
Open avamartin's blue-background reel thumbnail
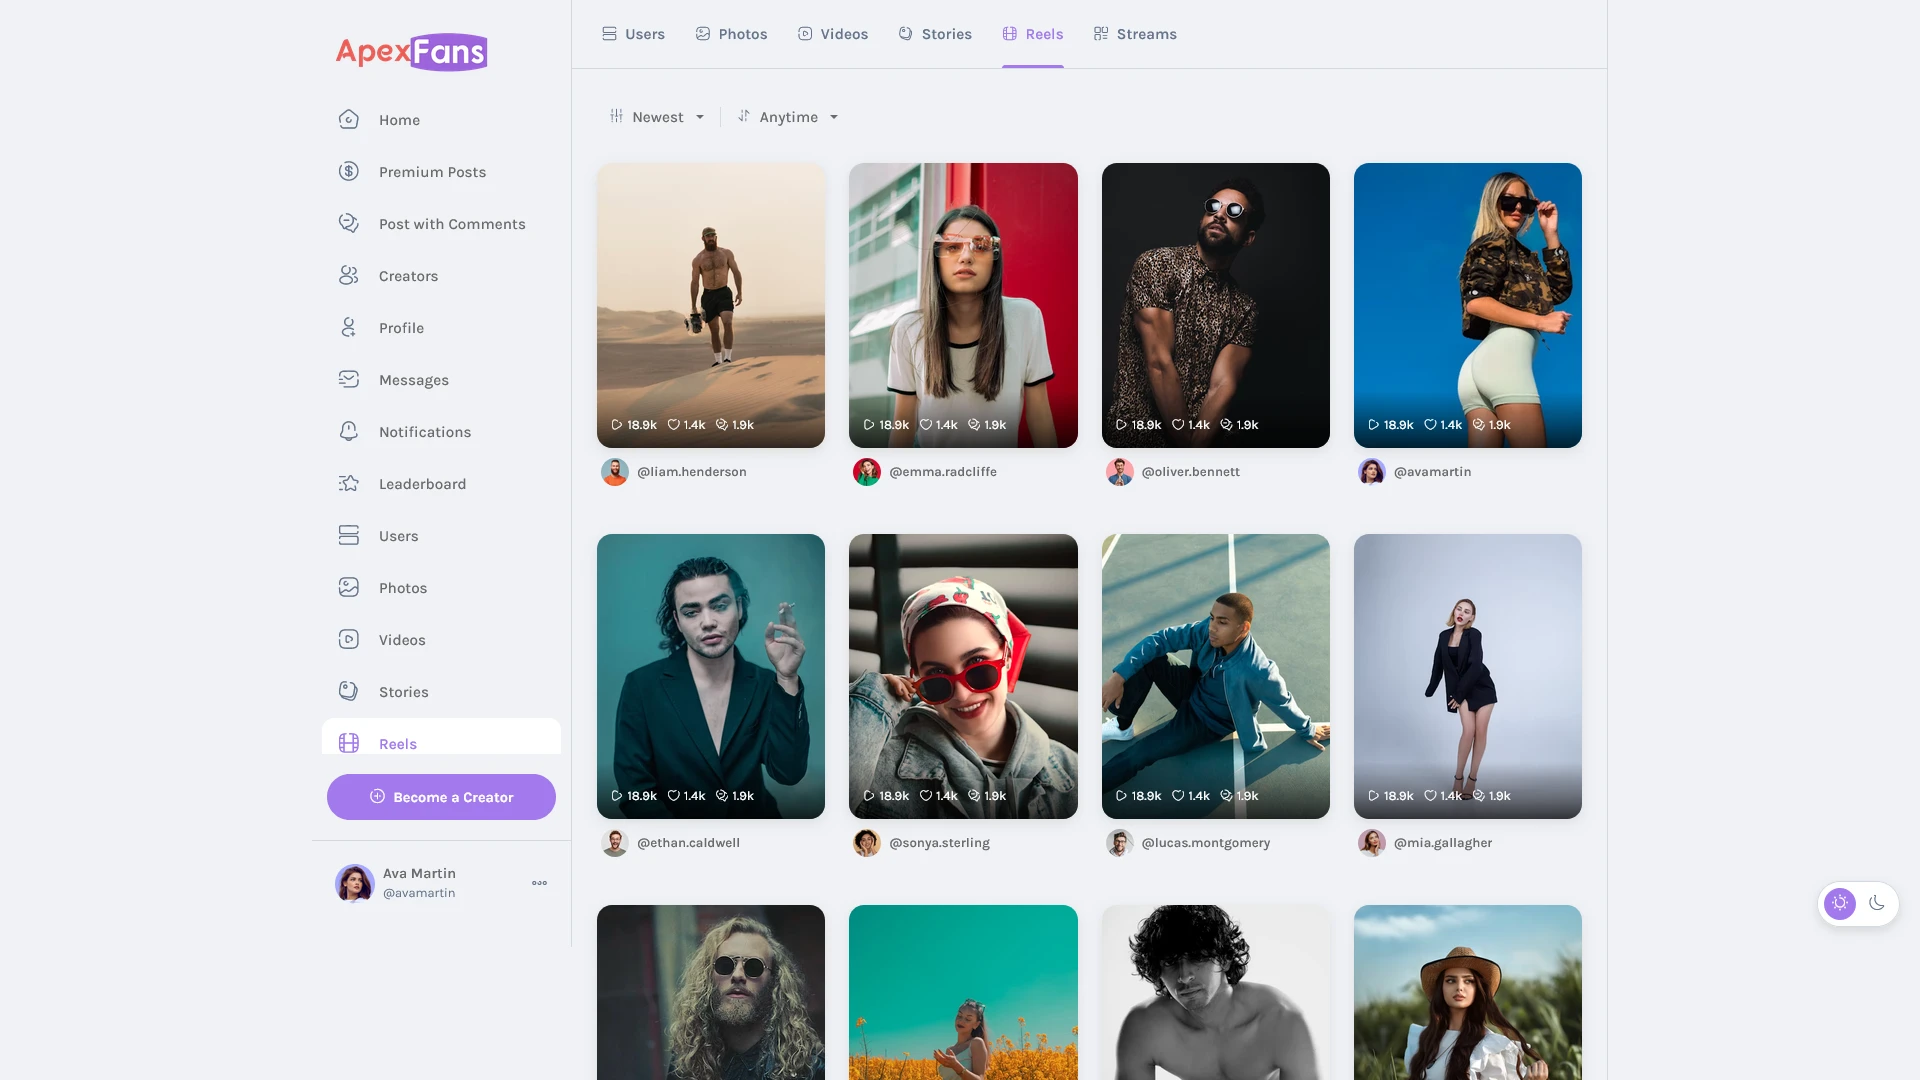pos(1467,305)
